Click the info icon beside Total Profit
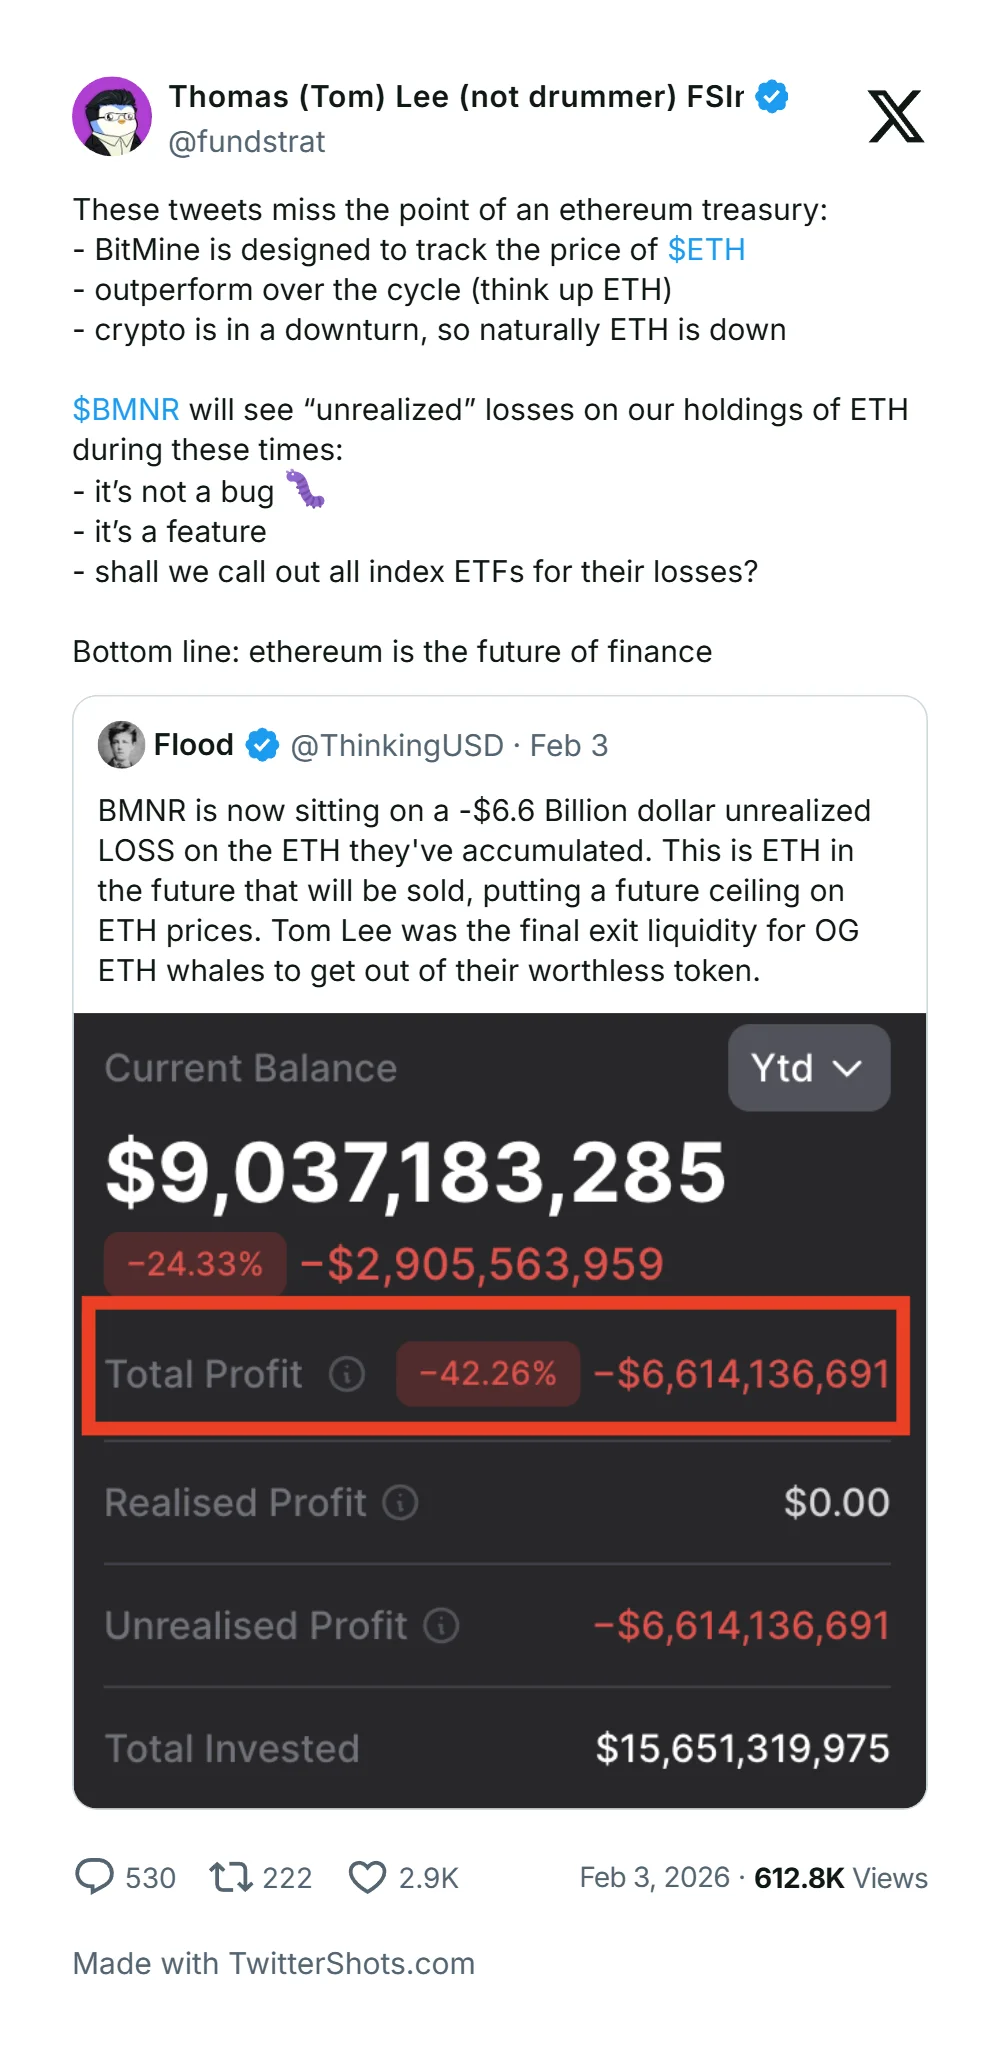996x2054 pixels. (x=346, y=1373)
